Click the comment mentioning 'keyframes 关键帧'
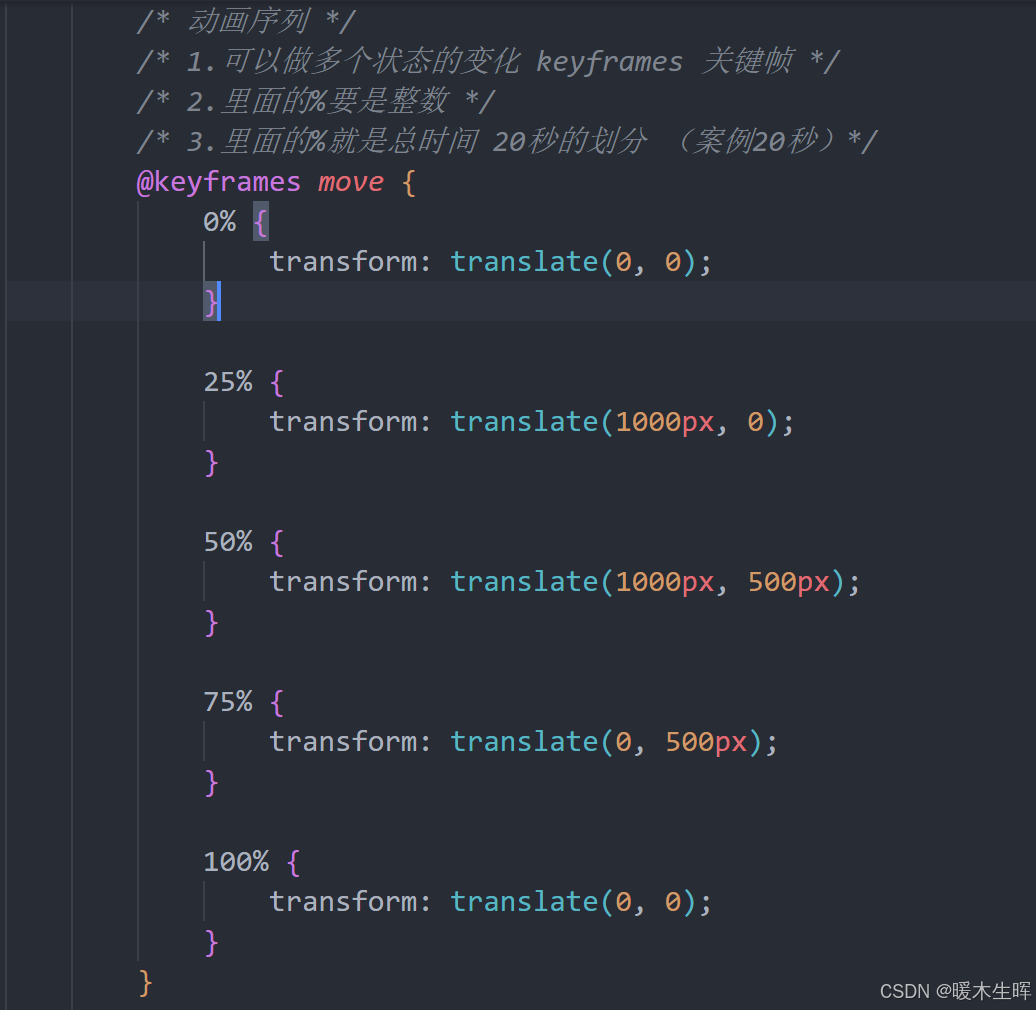Viewport: 1036px width, 1010px height. tap(488, 61)
